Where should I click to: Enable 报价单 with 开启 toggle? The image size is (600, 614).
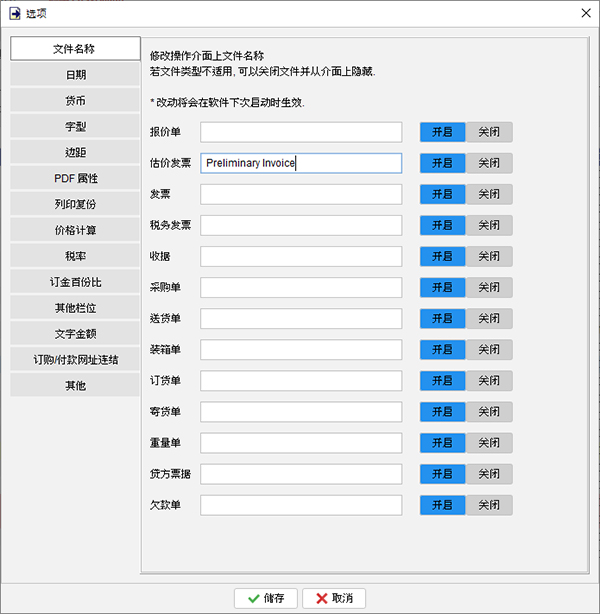click(x=443, y=132)
